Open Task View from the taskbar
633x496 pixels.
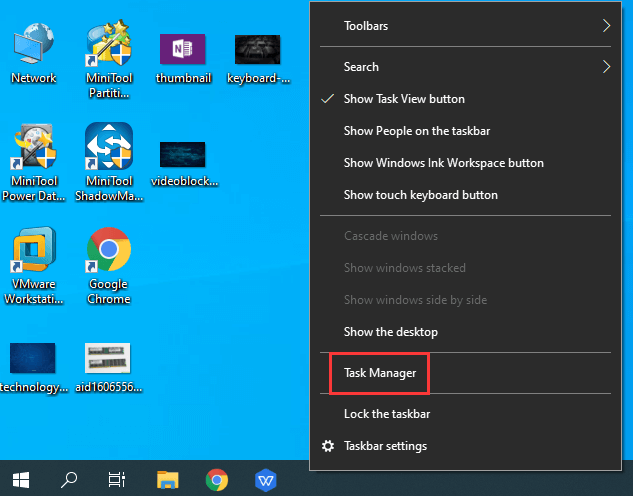pyautogui.click(x=117, y=480)
